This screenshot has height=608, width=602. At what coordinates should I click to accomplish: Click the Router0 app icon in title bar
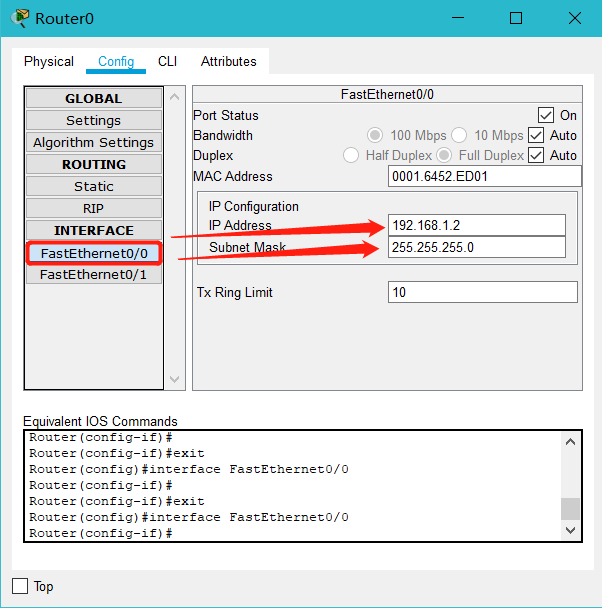click(19, 18)
